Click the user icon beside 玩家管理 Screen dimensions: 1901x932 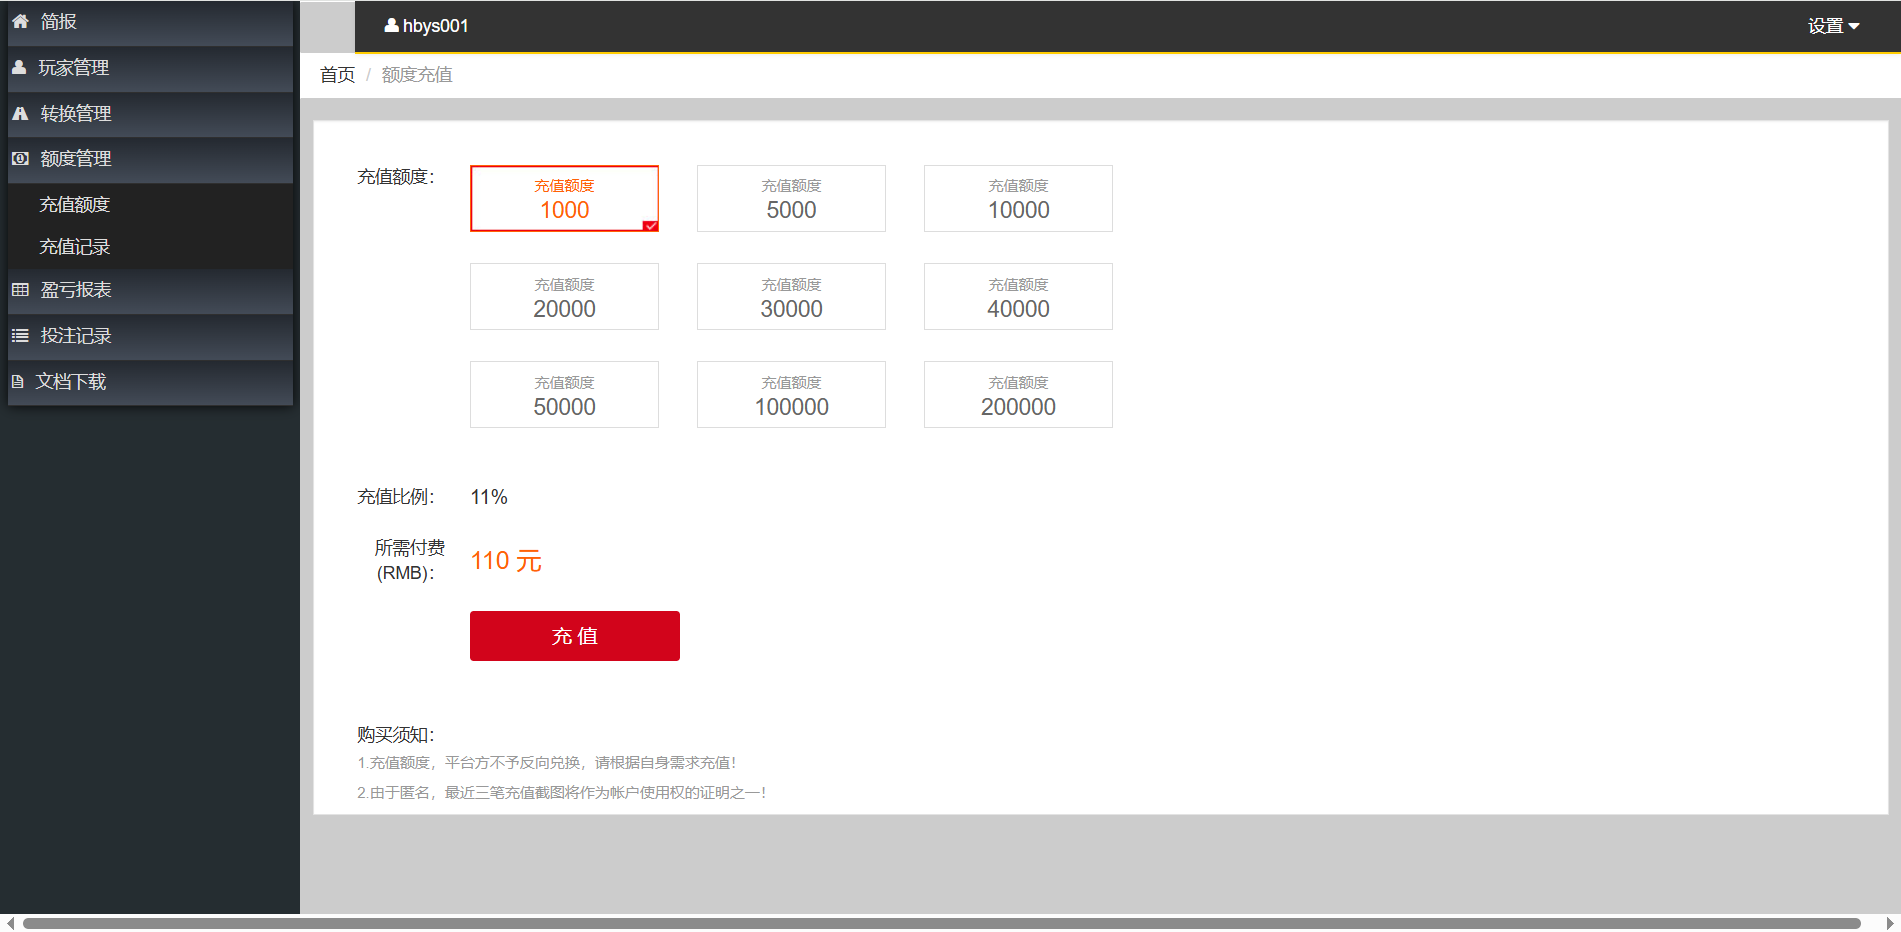[19, 68]
